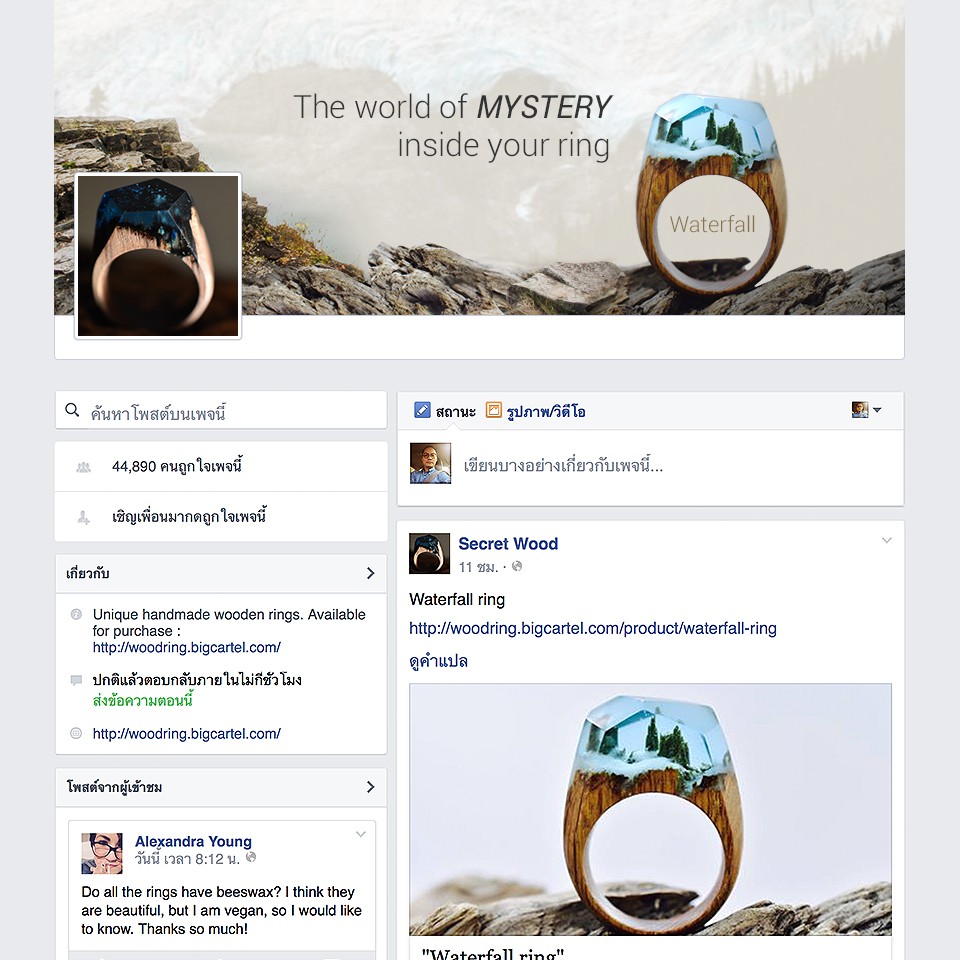960x960 pixels.
Task: Click the pencil status icon
Action: pyautogui.click(x=422, y=410)
